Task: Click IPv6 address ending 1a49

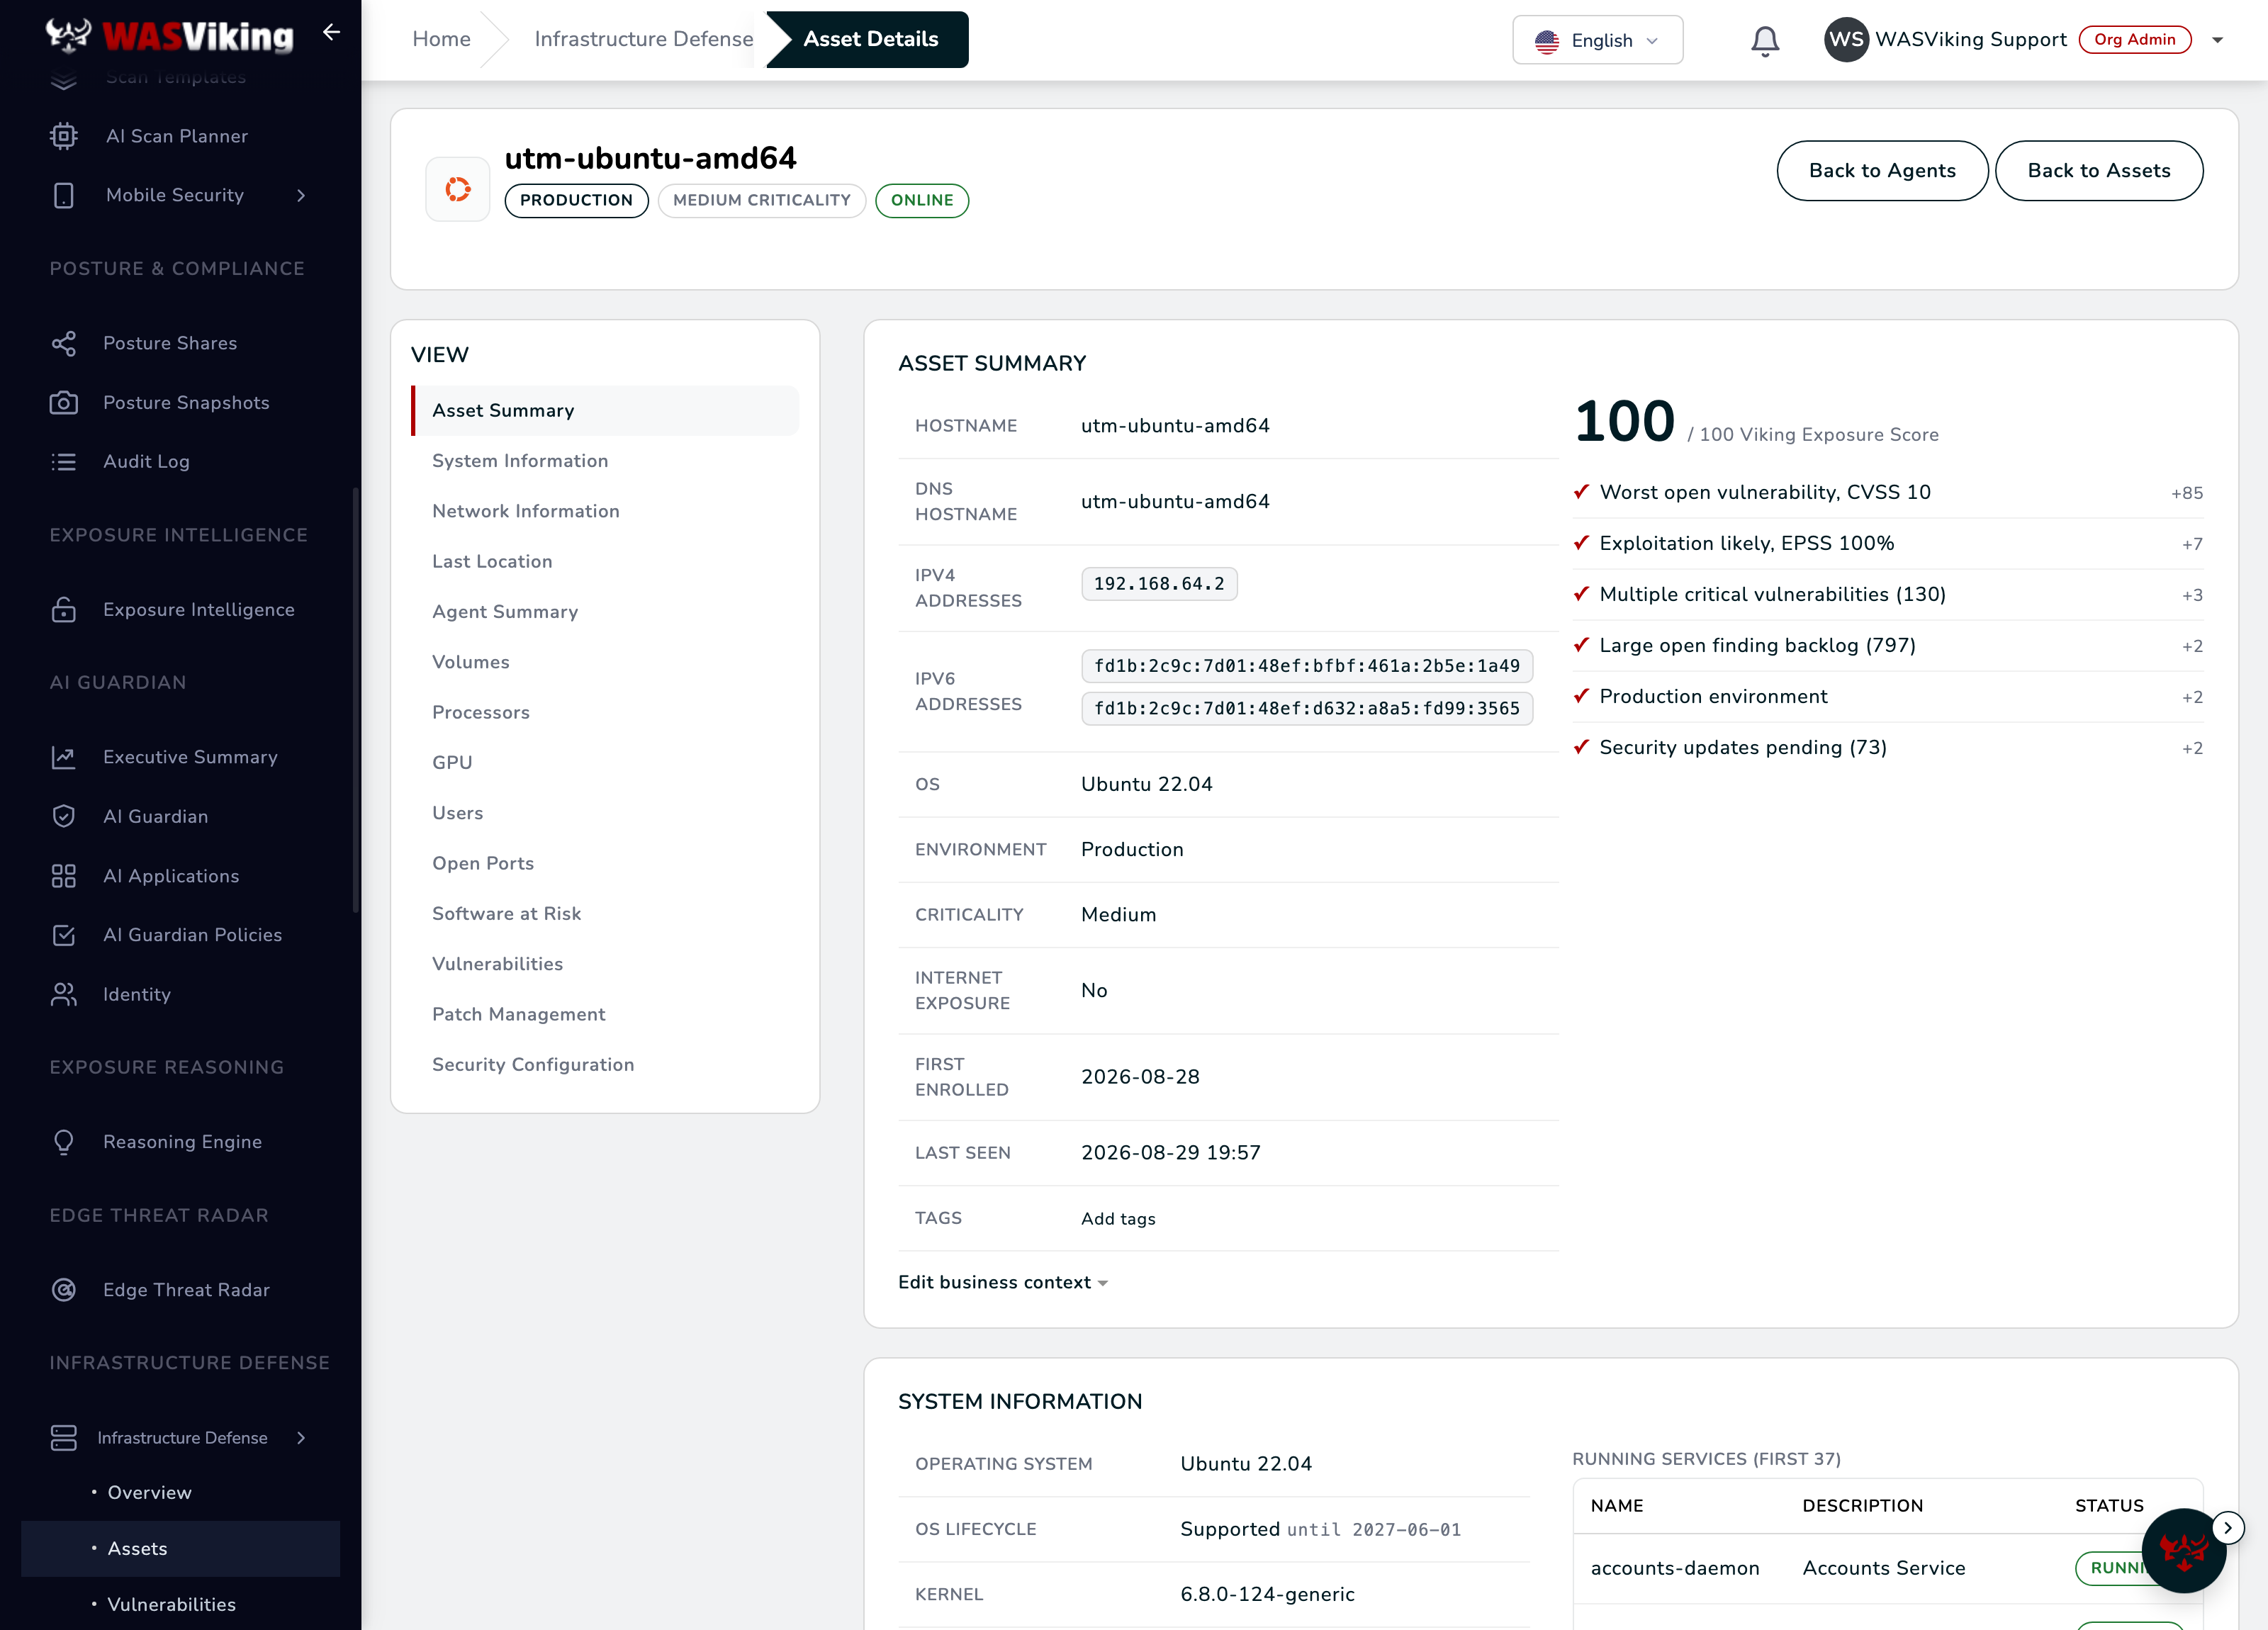Action: (1306, 666)
